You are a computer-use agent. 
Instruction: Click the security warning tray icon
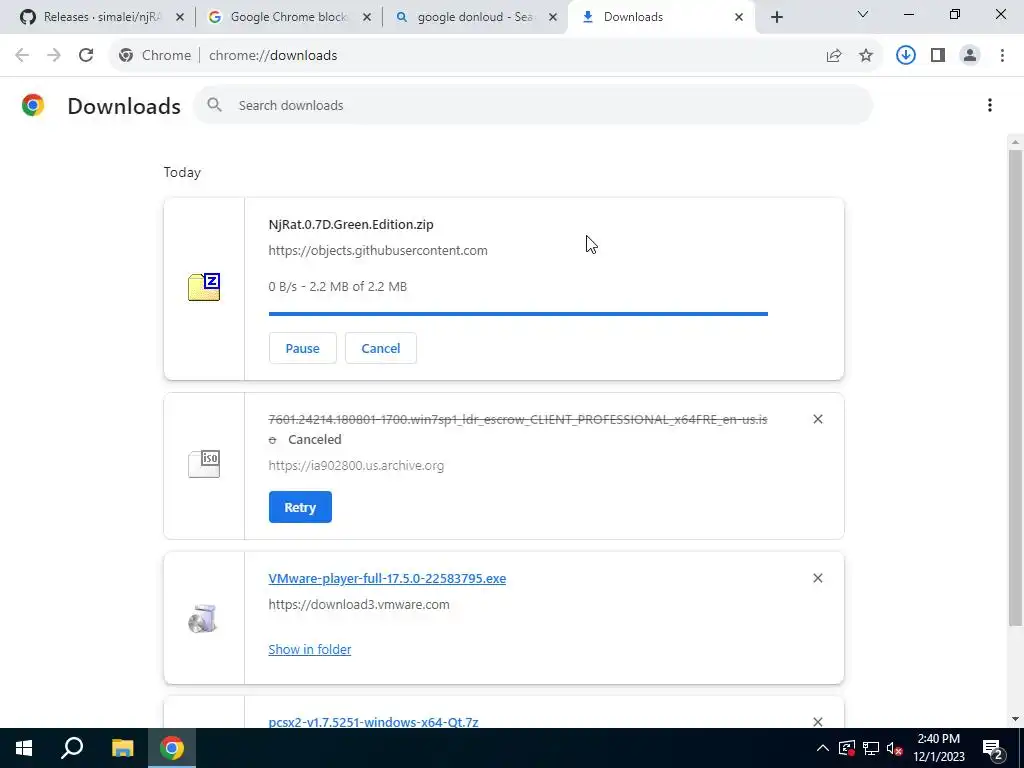[847, 748]
